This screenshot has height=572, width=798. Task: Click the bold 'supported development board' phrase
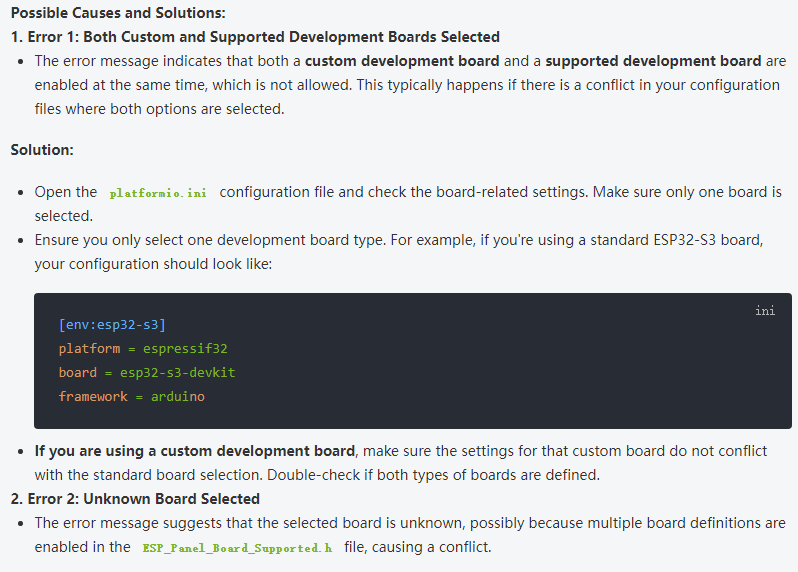[x=653, y=61]
